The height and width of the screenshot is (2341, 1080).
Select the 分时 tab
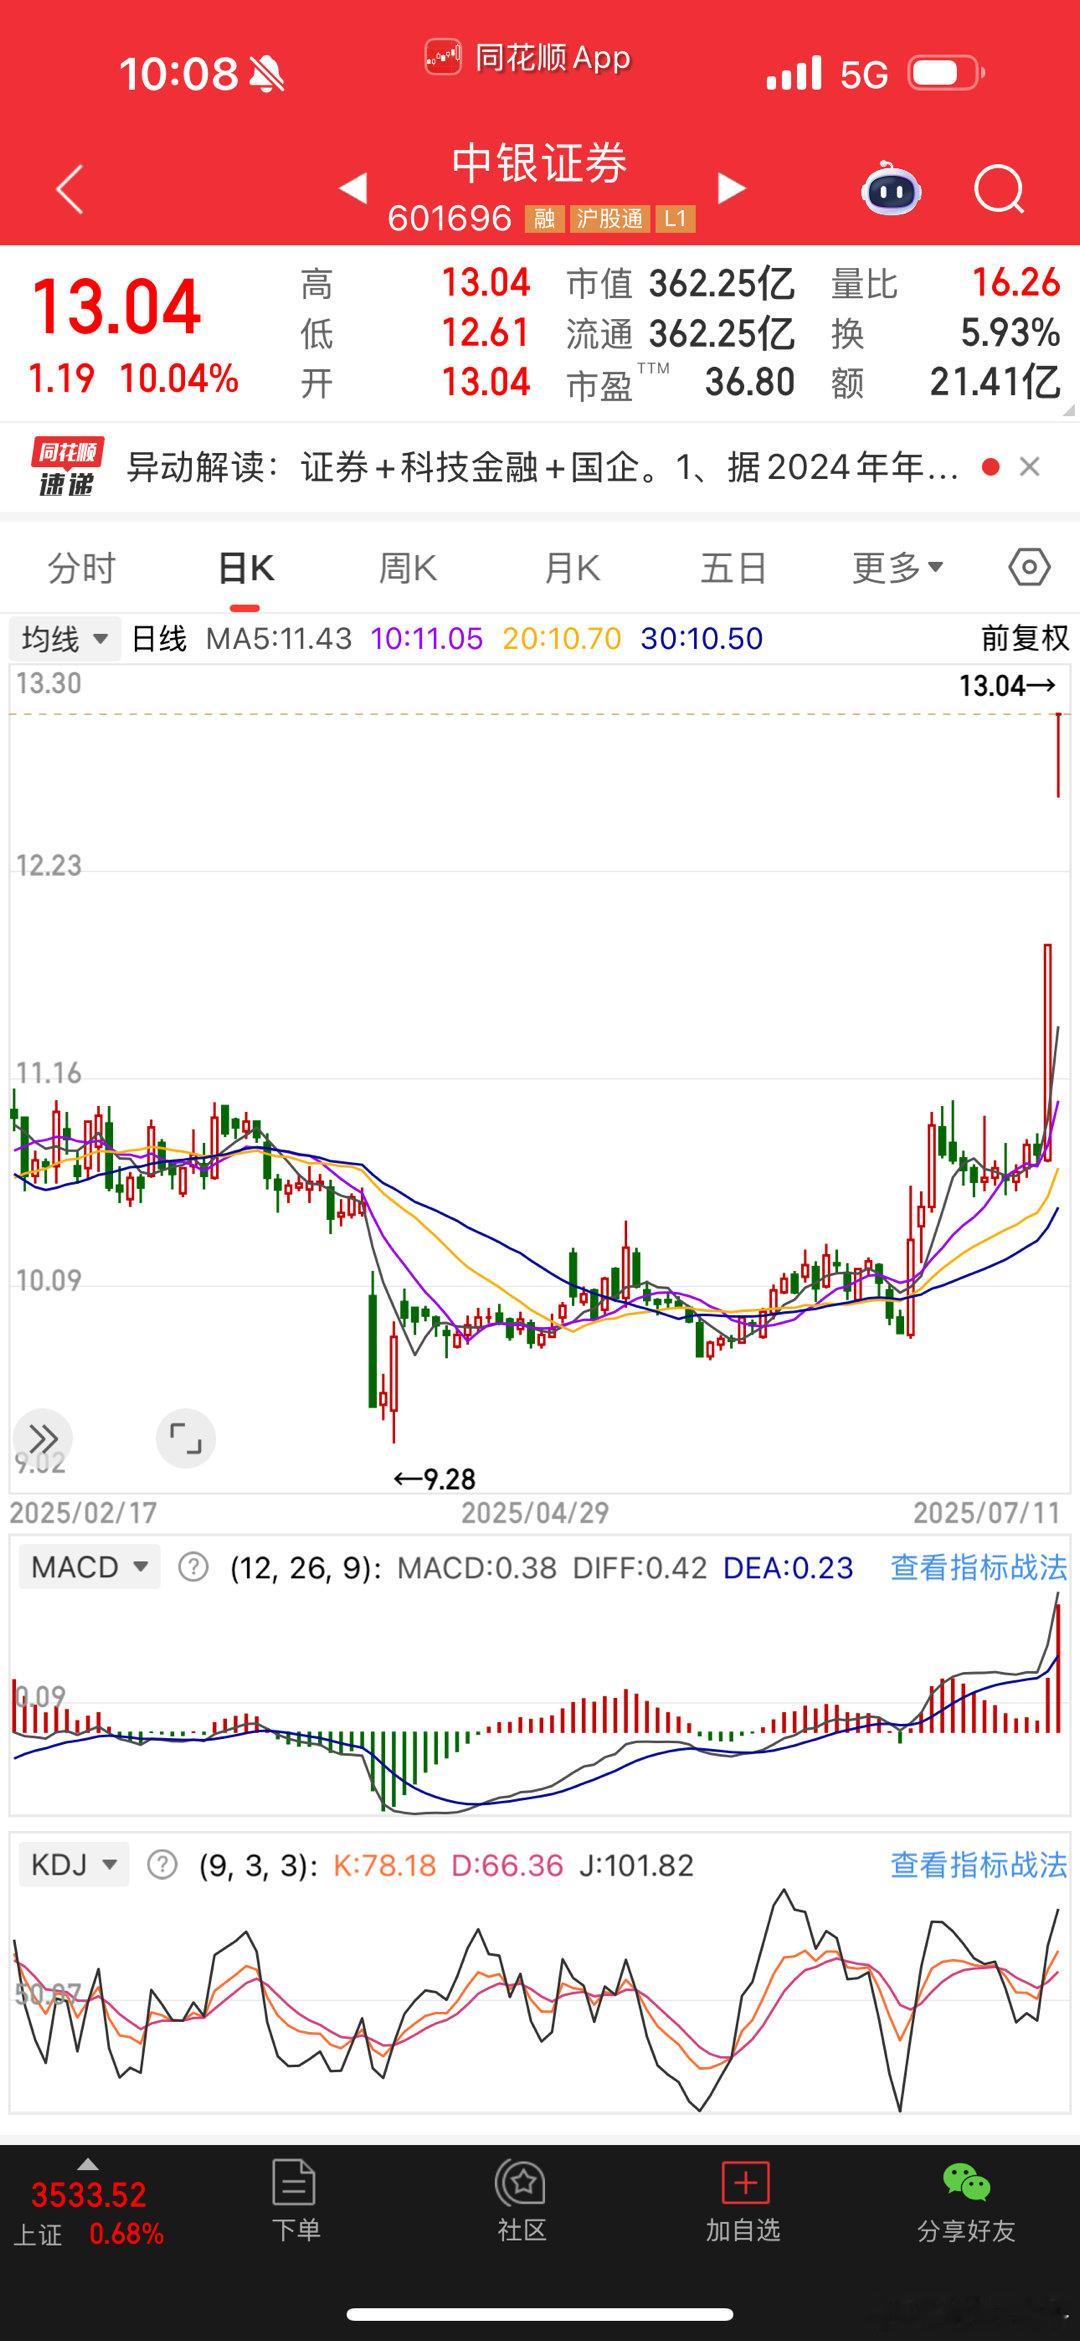tap(82, 568)
